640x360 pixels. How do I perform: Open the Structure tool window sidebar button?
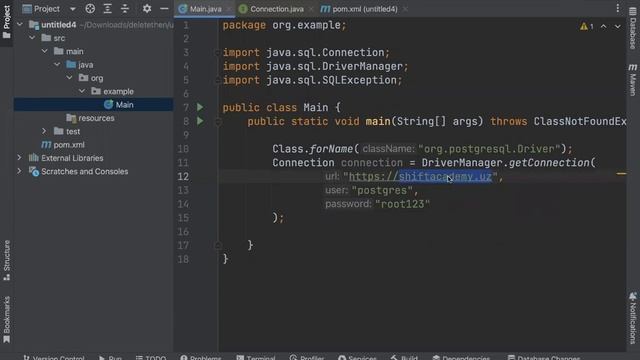tap(7, 260)
